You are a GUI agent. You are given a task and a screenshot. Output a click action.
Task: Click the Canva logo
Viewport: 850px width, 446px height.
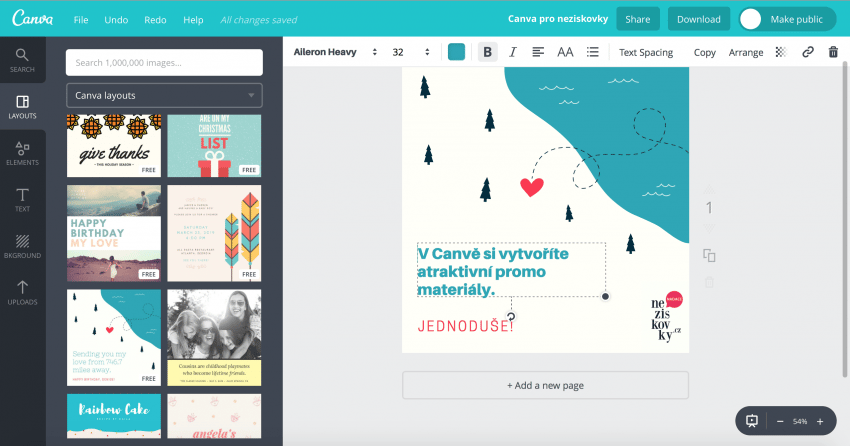tap(33, 18)
